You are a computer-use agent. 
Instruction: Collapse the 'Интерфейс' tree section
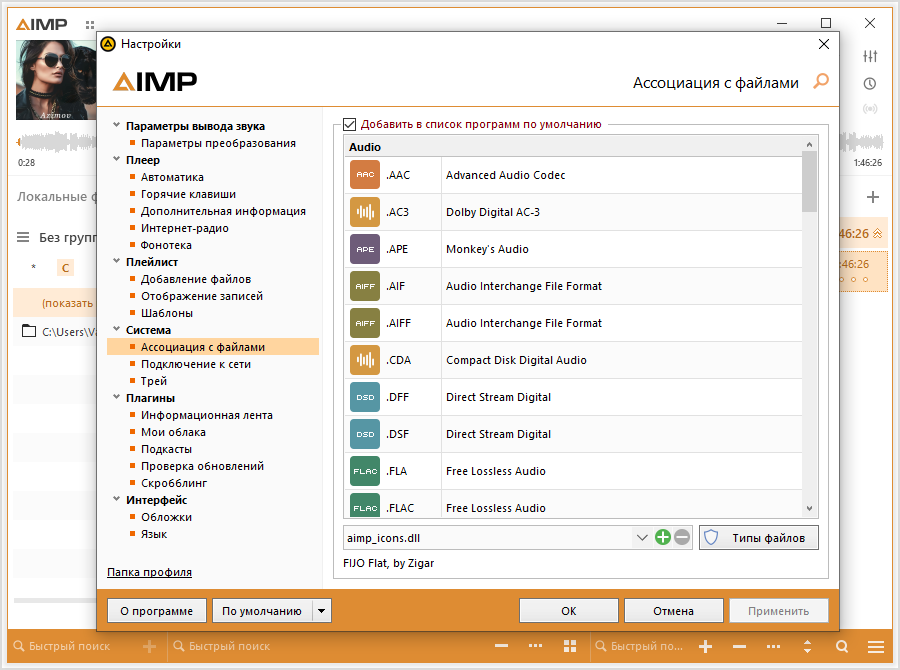[x=117, y=499]
